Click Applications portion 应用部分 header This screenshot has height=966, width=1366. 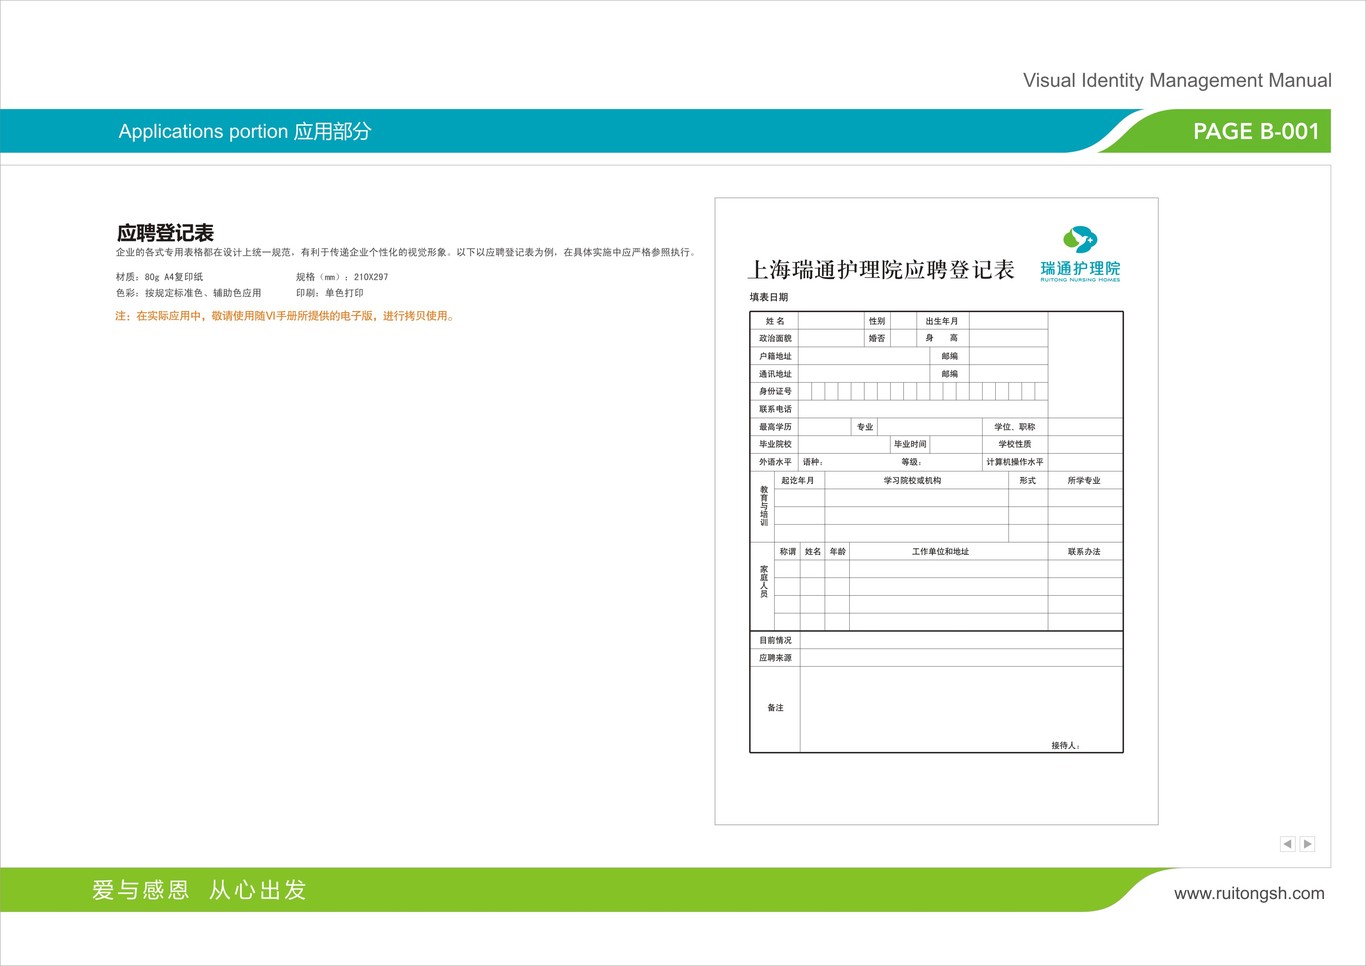click(245, 131)
